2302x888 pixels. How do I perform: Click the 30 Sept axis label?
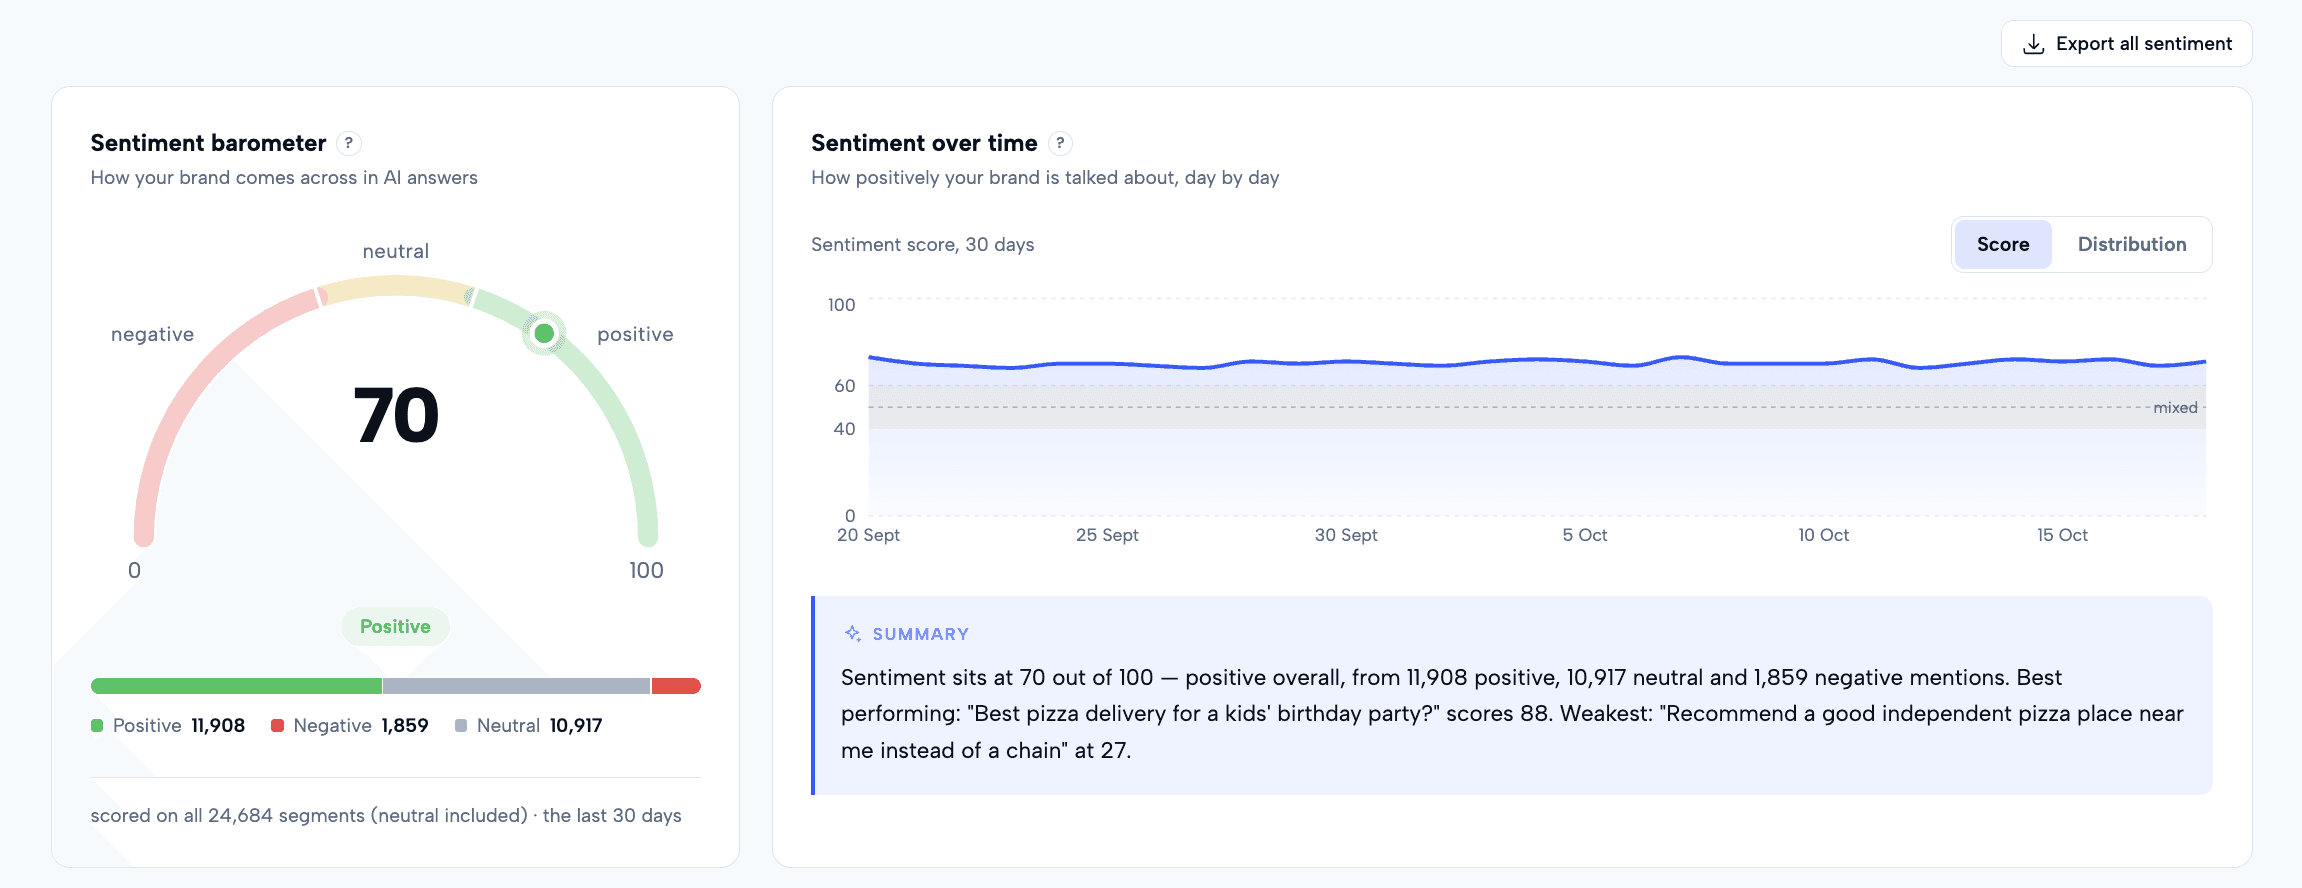click(1346, 535)
